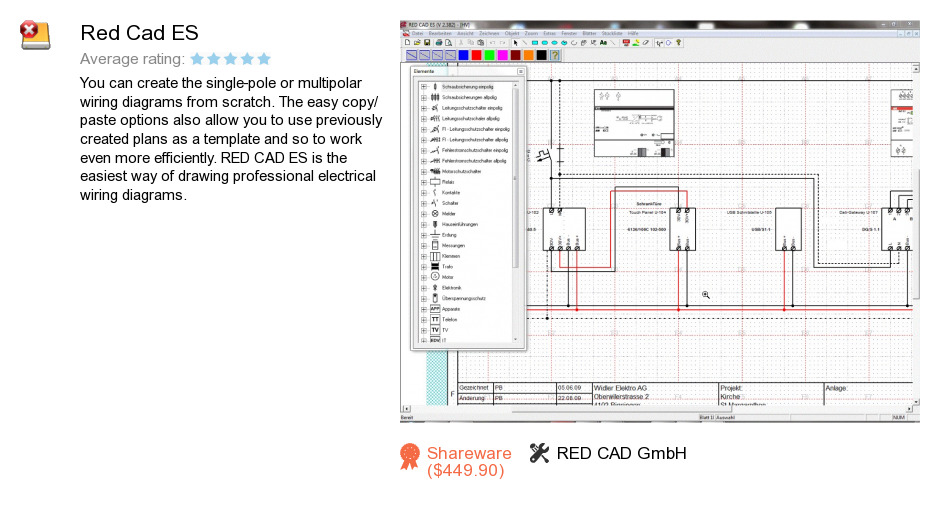Select the rectangle drawing tool

535,43
